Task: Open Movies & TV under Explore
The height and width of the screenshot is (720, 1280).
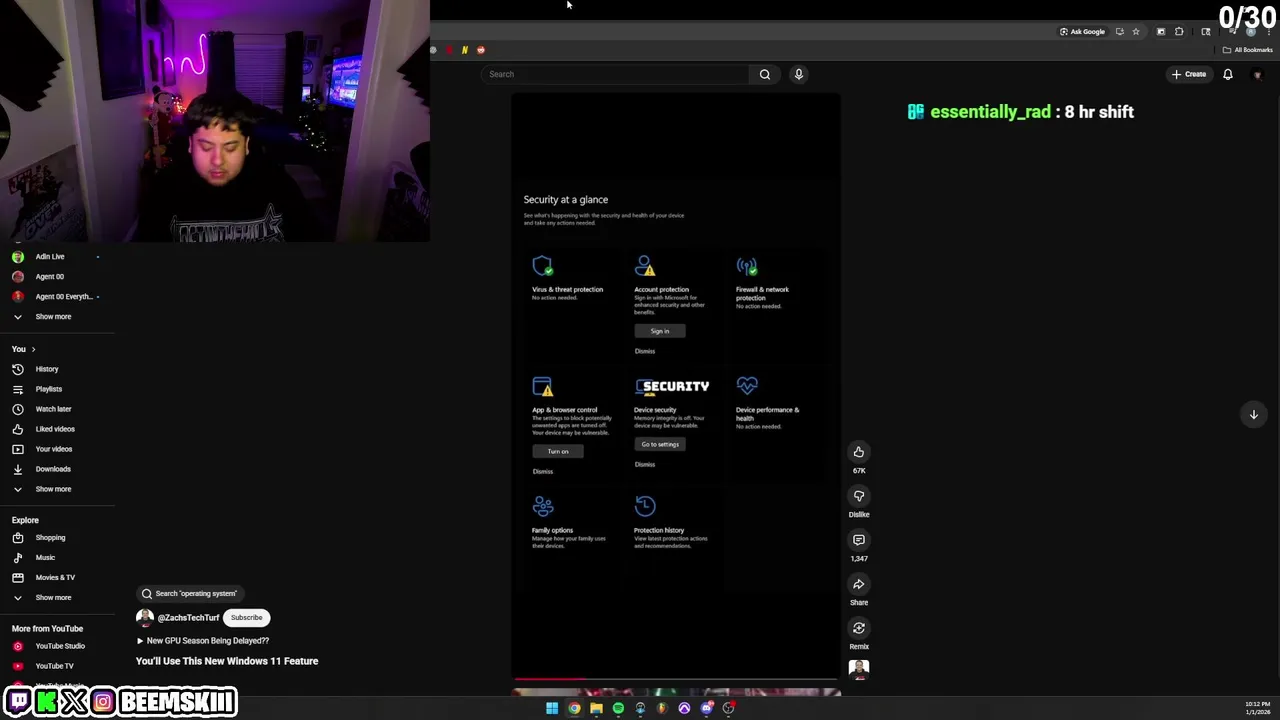Action: point(57,577)
